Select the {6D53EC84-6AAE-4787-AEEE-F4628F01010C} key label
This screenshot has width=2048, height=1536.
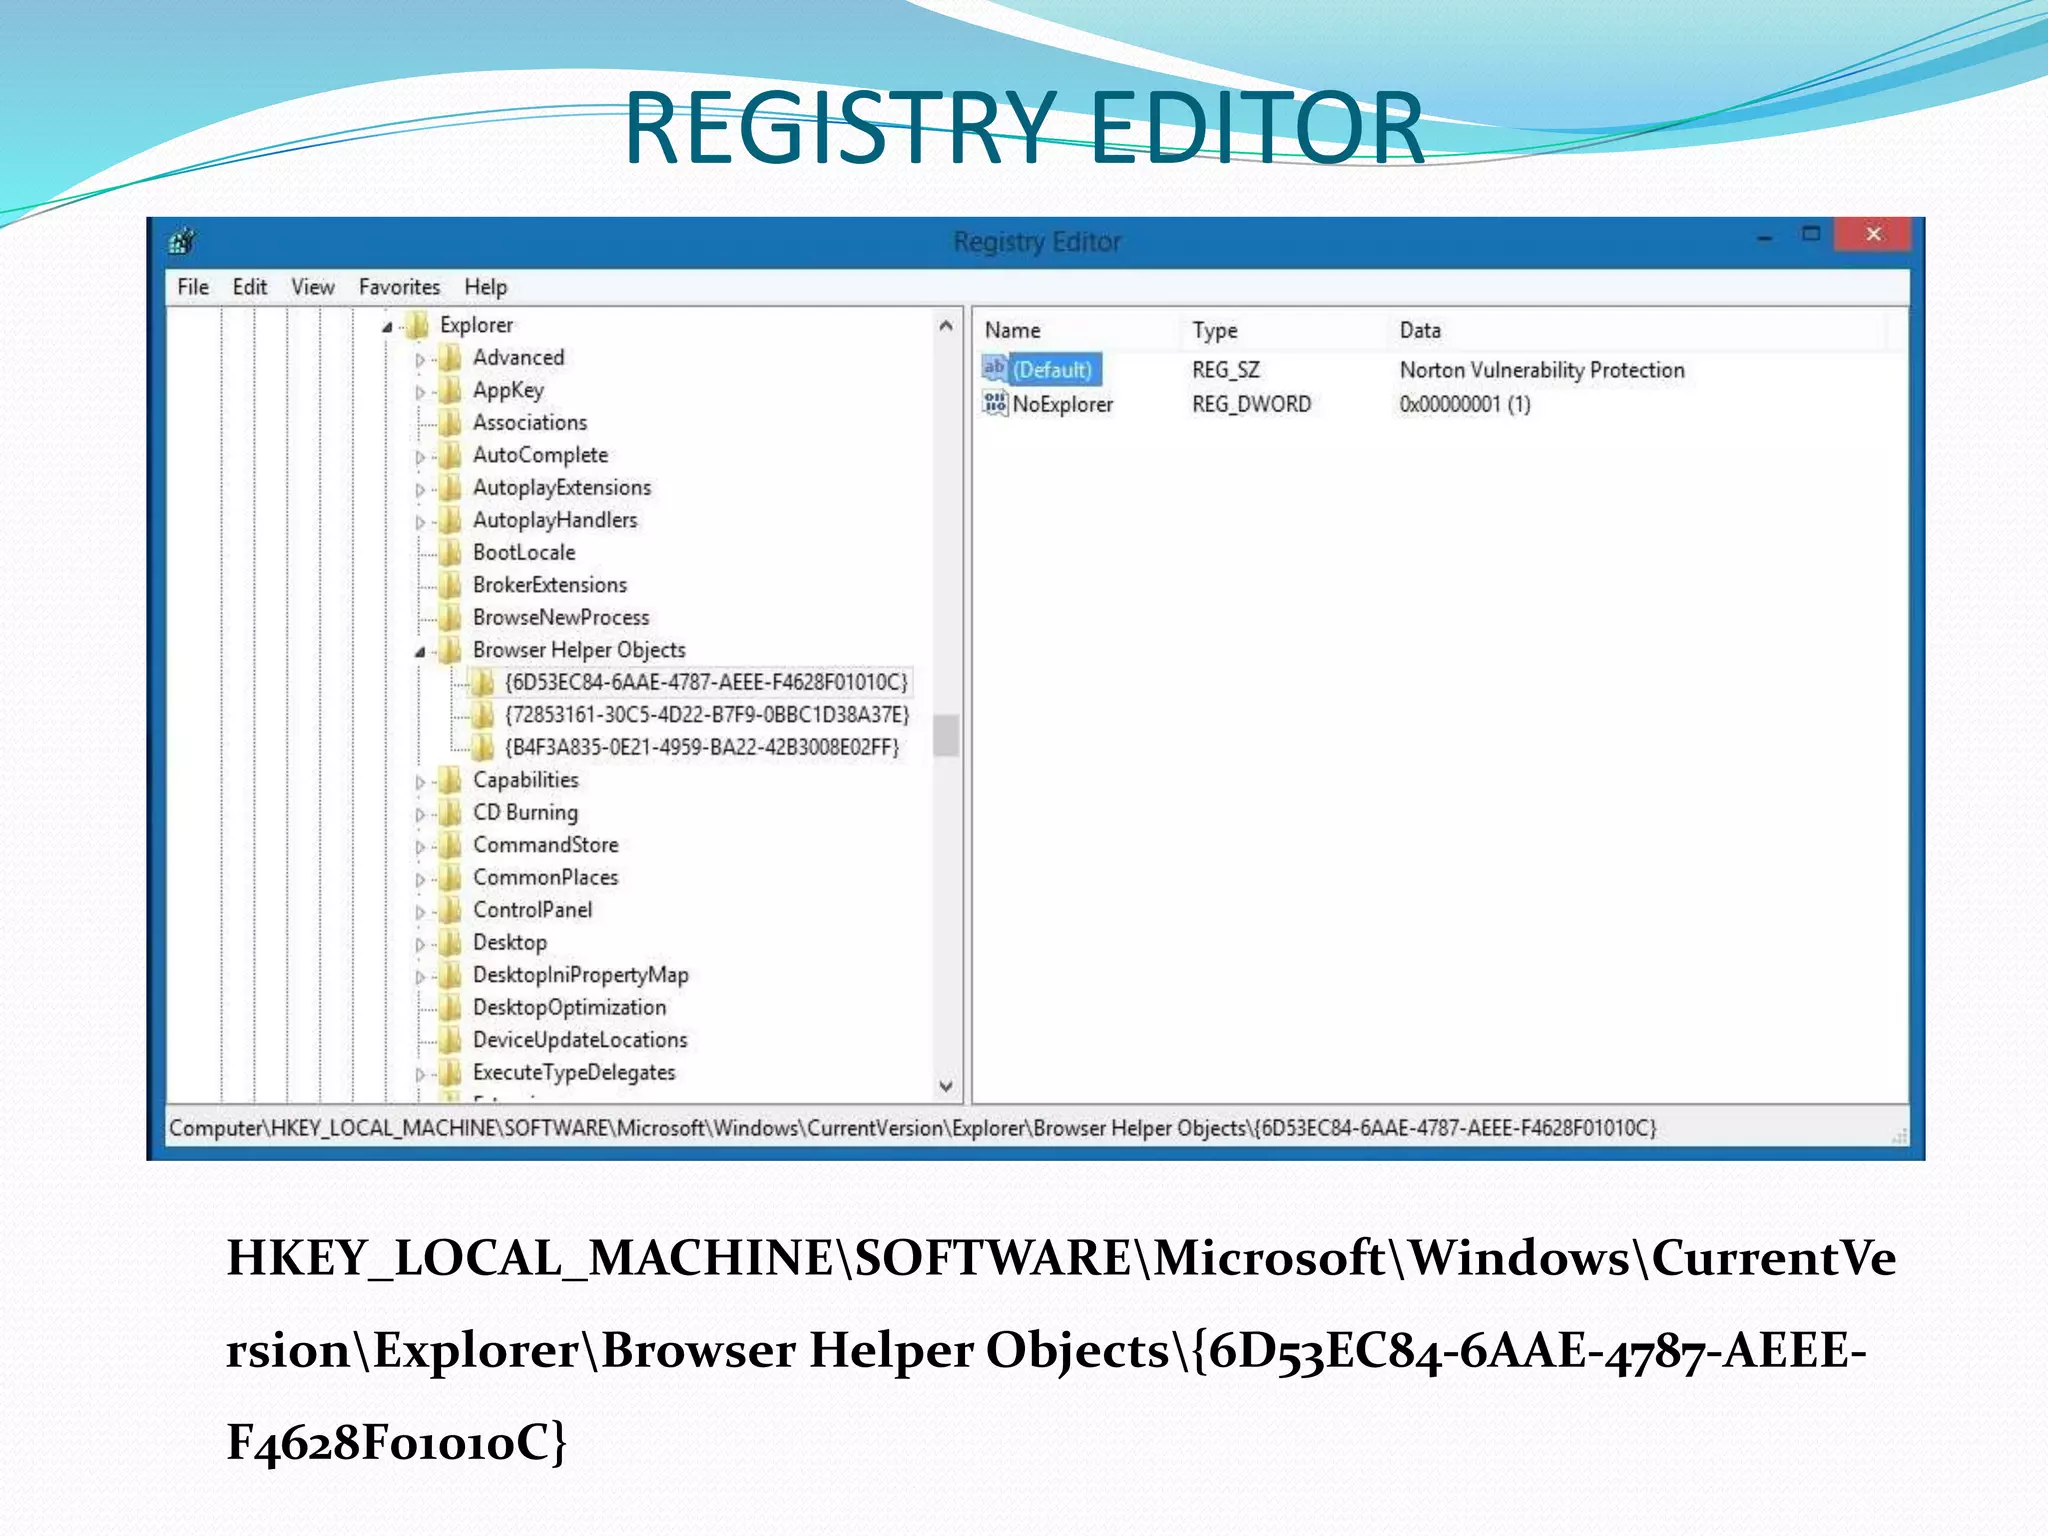(706, 682)
